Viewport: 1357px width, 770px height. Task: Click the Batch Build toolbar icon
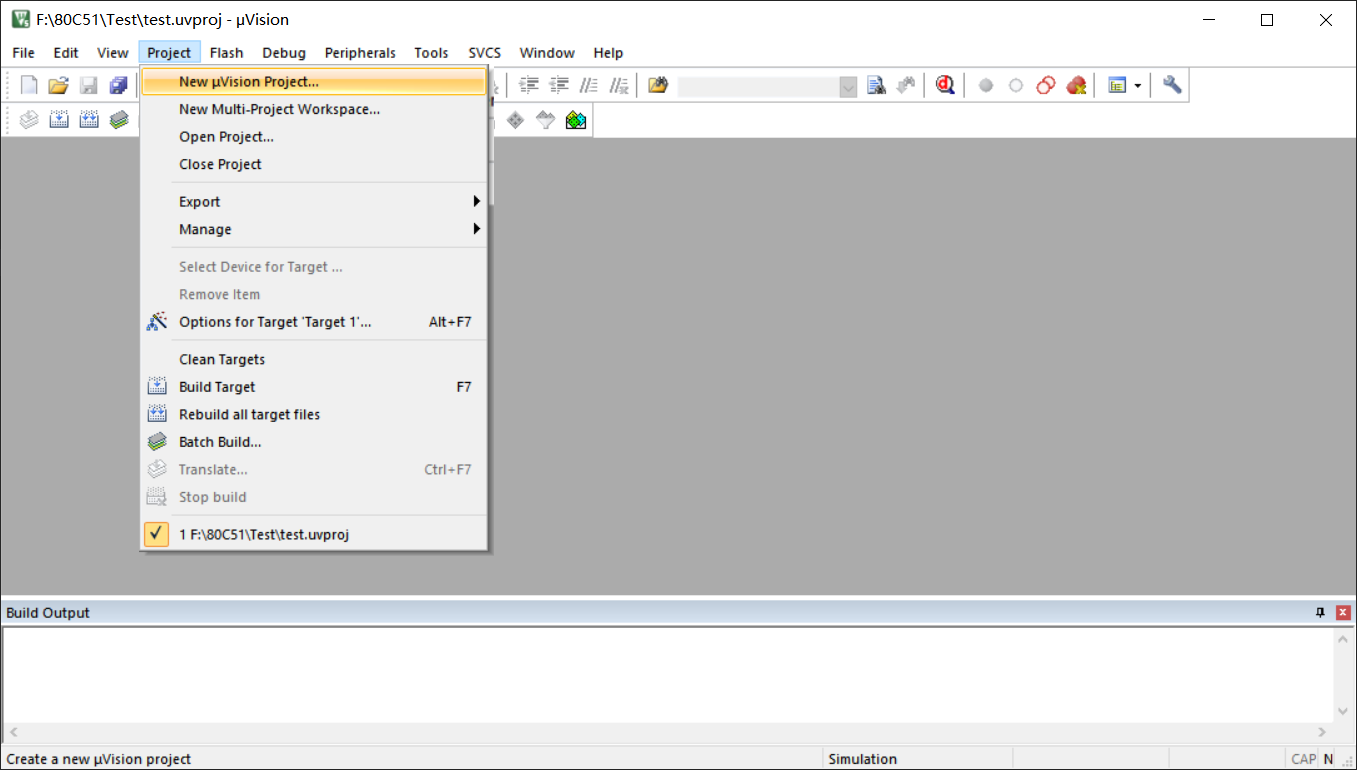tap(119, 121)
